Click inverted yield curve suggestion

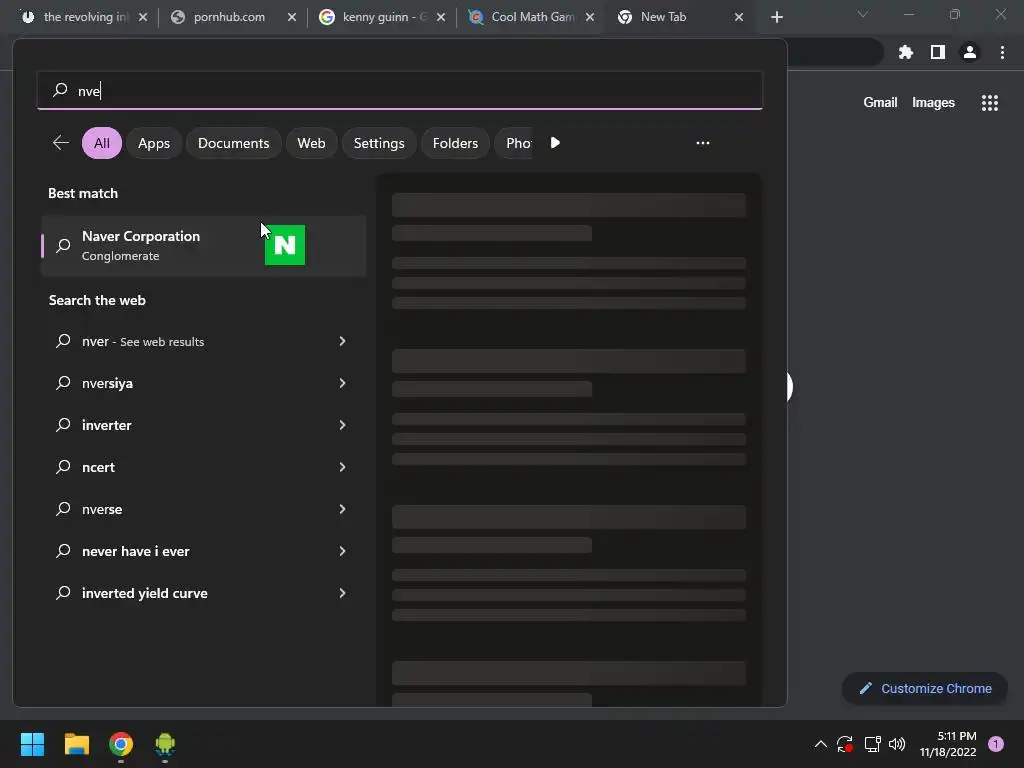tap(144, 593)
